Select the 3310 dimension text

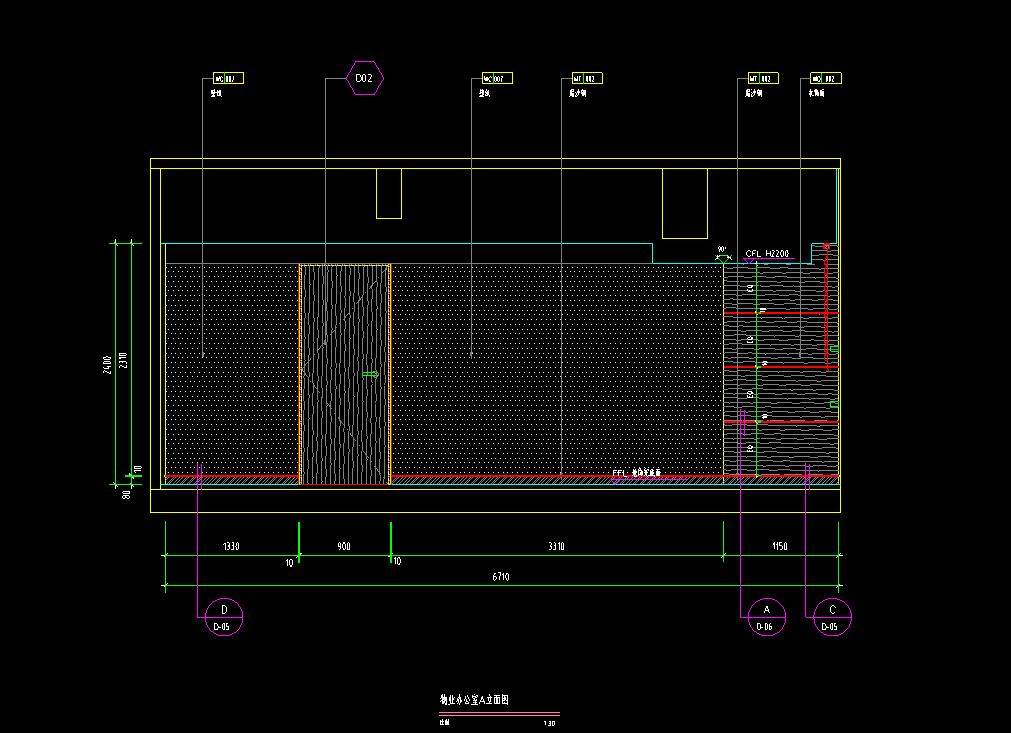pyautogui.click(x=557, y=546)
